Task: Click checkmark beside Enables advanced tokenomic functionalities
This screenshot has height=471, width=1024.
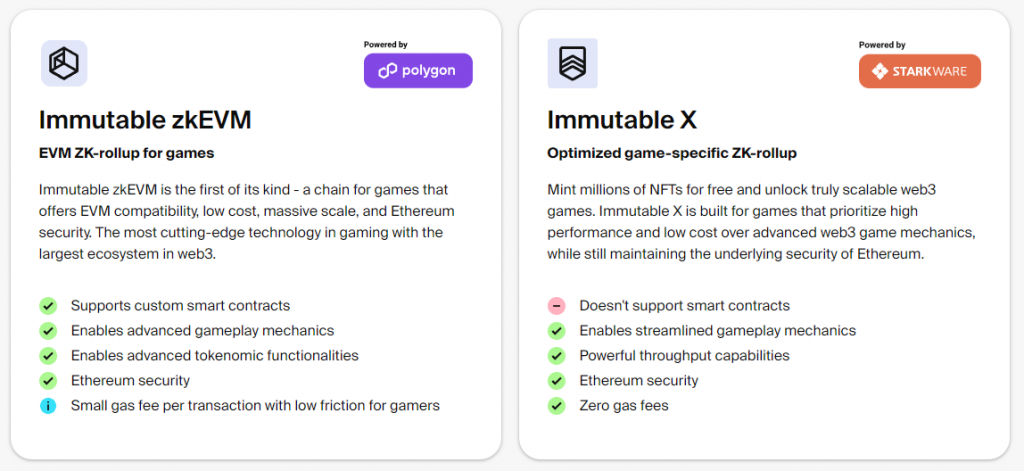Action: click(48, 355)
